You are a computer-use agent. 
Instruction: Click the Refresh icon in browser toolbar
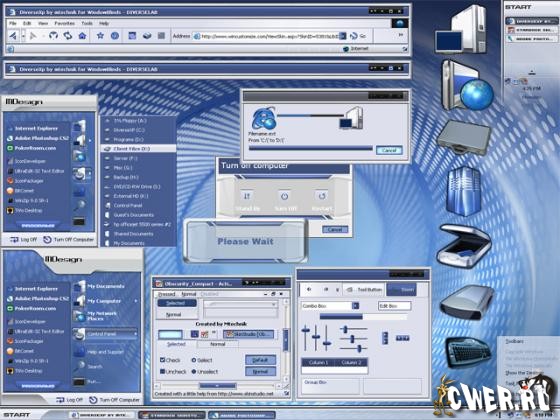click(68, 36)
